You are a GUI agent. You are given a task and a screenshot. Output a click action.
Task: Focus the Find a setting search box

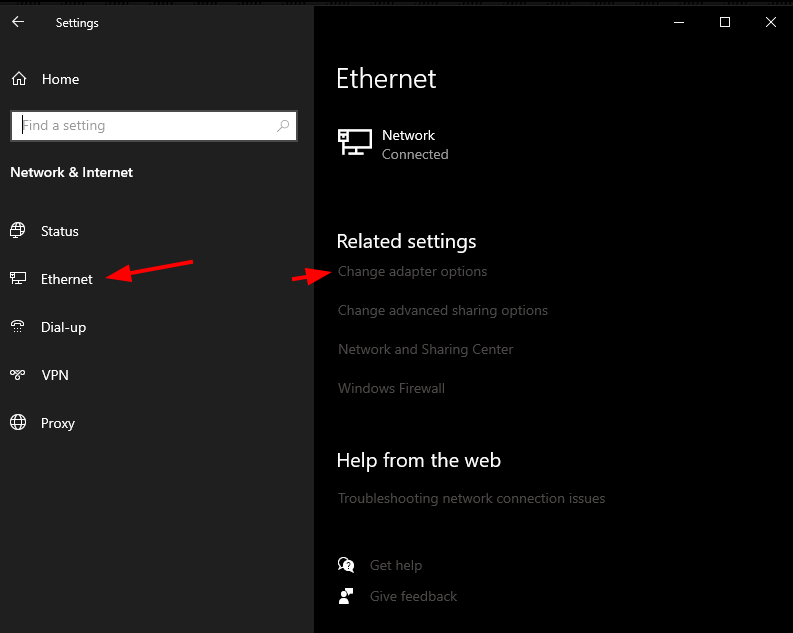point(154,126)
